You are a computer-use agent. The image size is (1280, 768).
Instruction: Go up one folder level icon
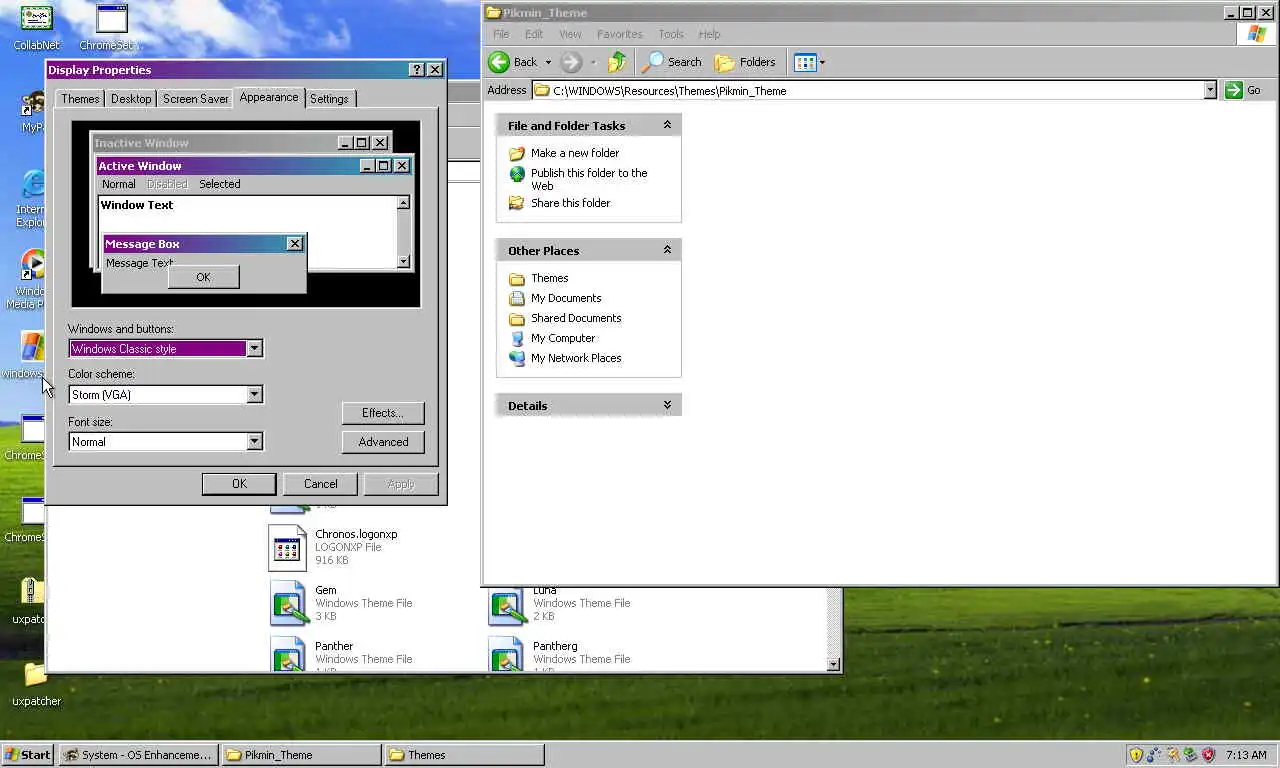[x=617, y=62]
